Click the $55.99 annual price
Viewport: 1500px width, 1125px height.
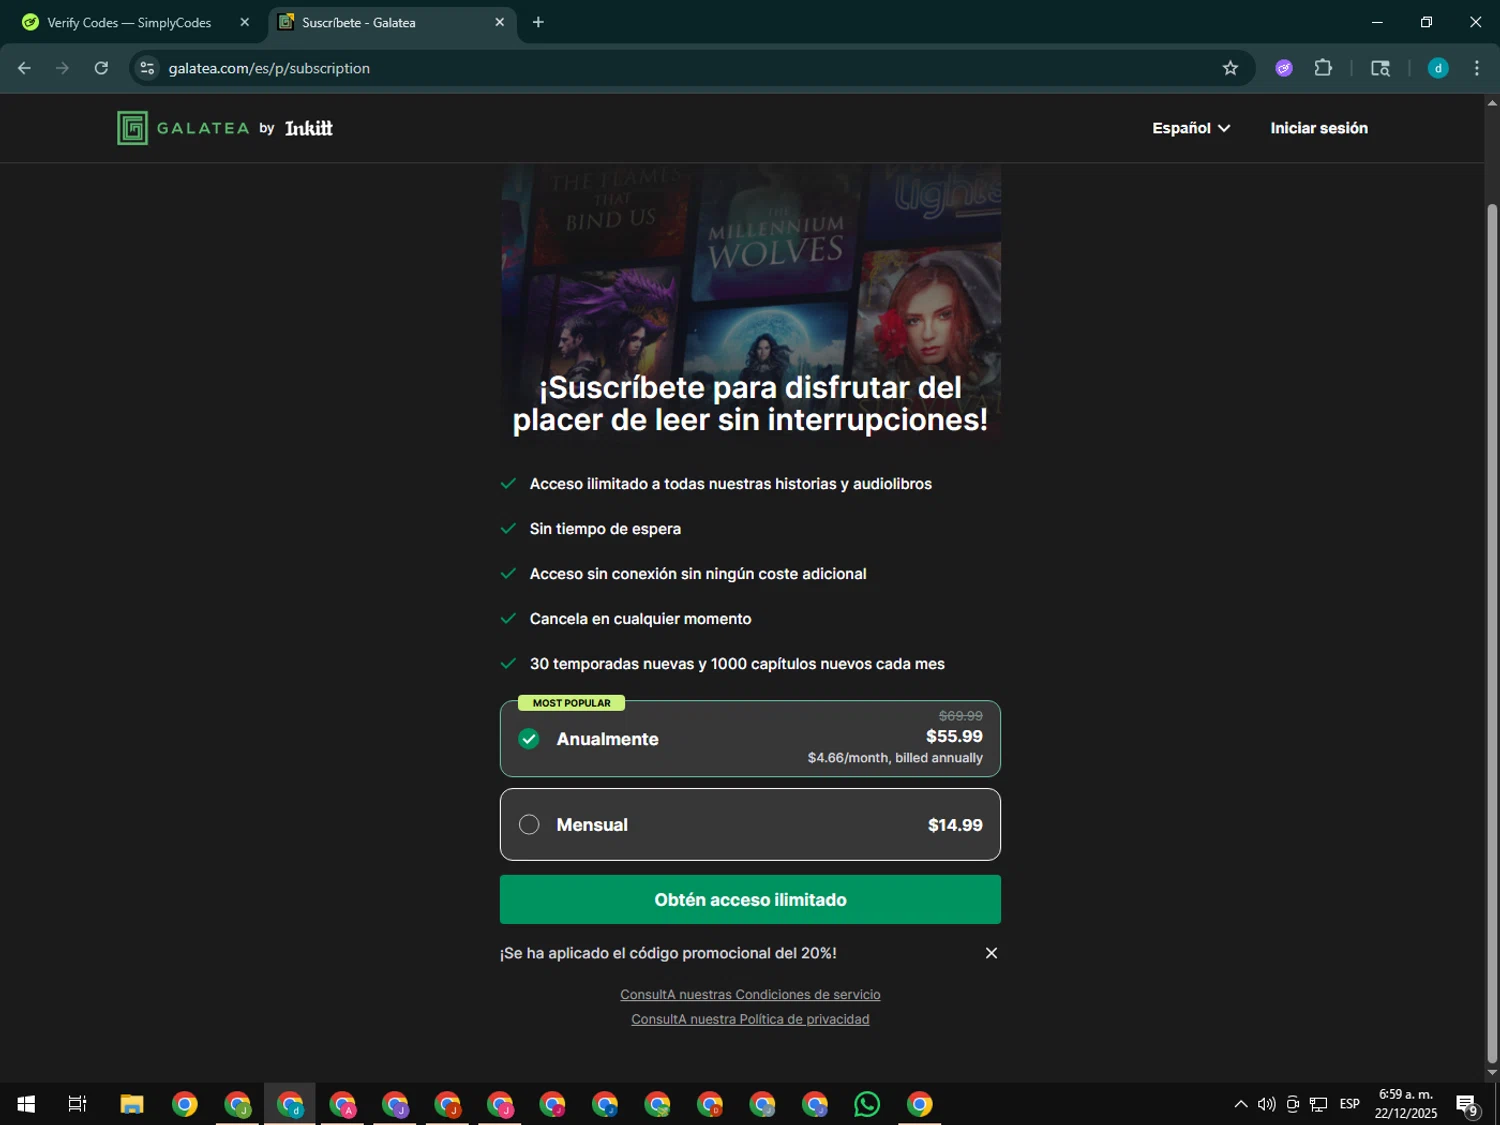point(954,736)
